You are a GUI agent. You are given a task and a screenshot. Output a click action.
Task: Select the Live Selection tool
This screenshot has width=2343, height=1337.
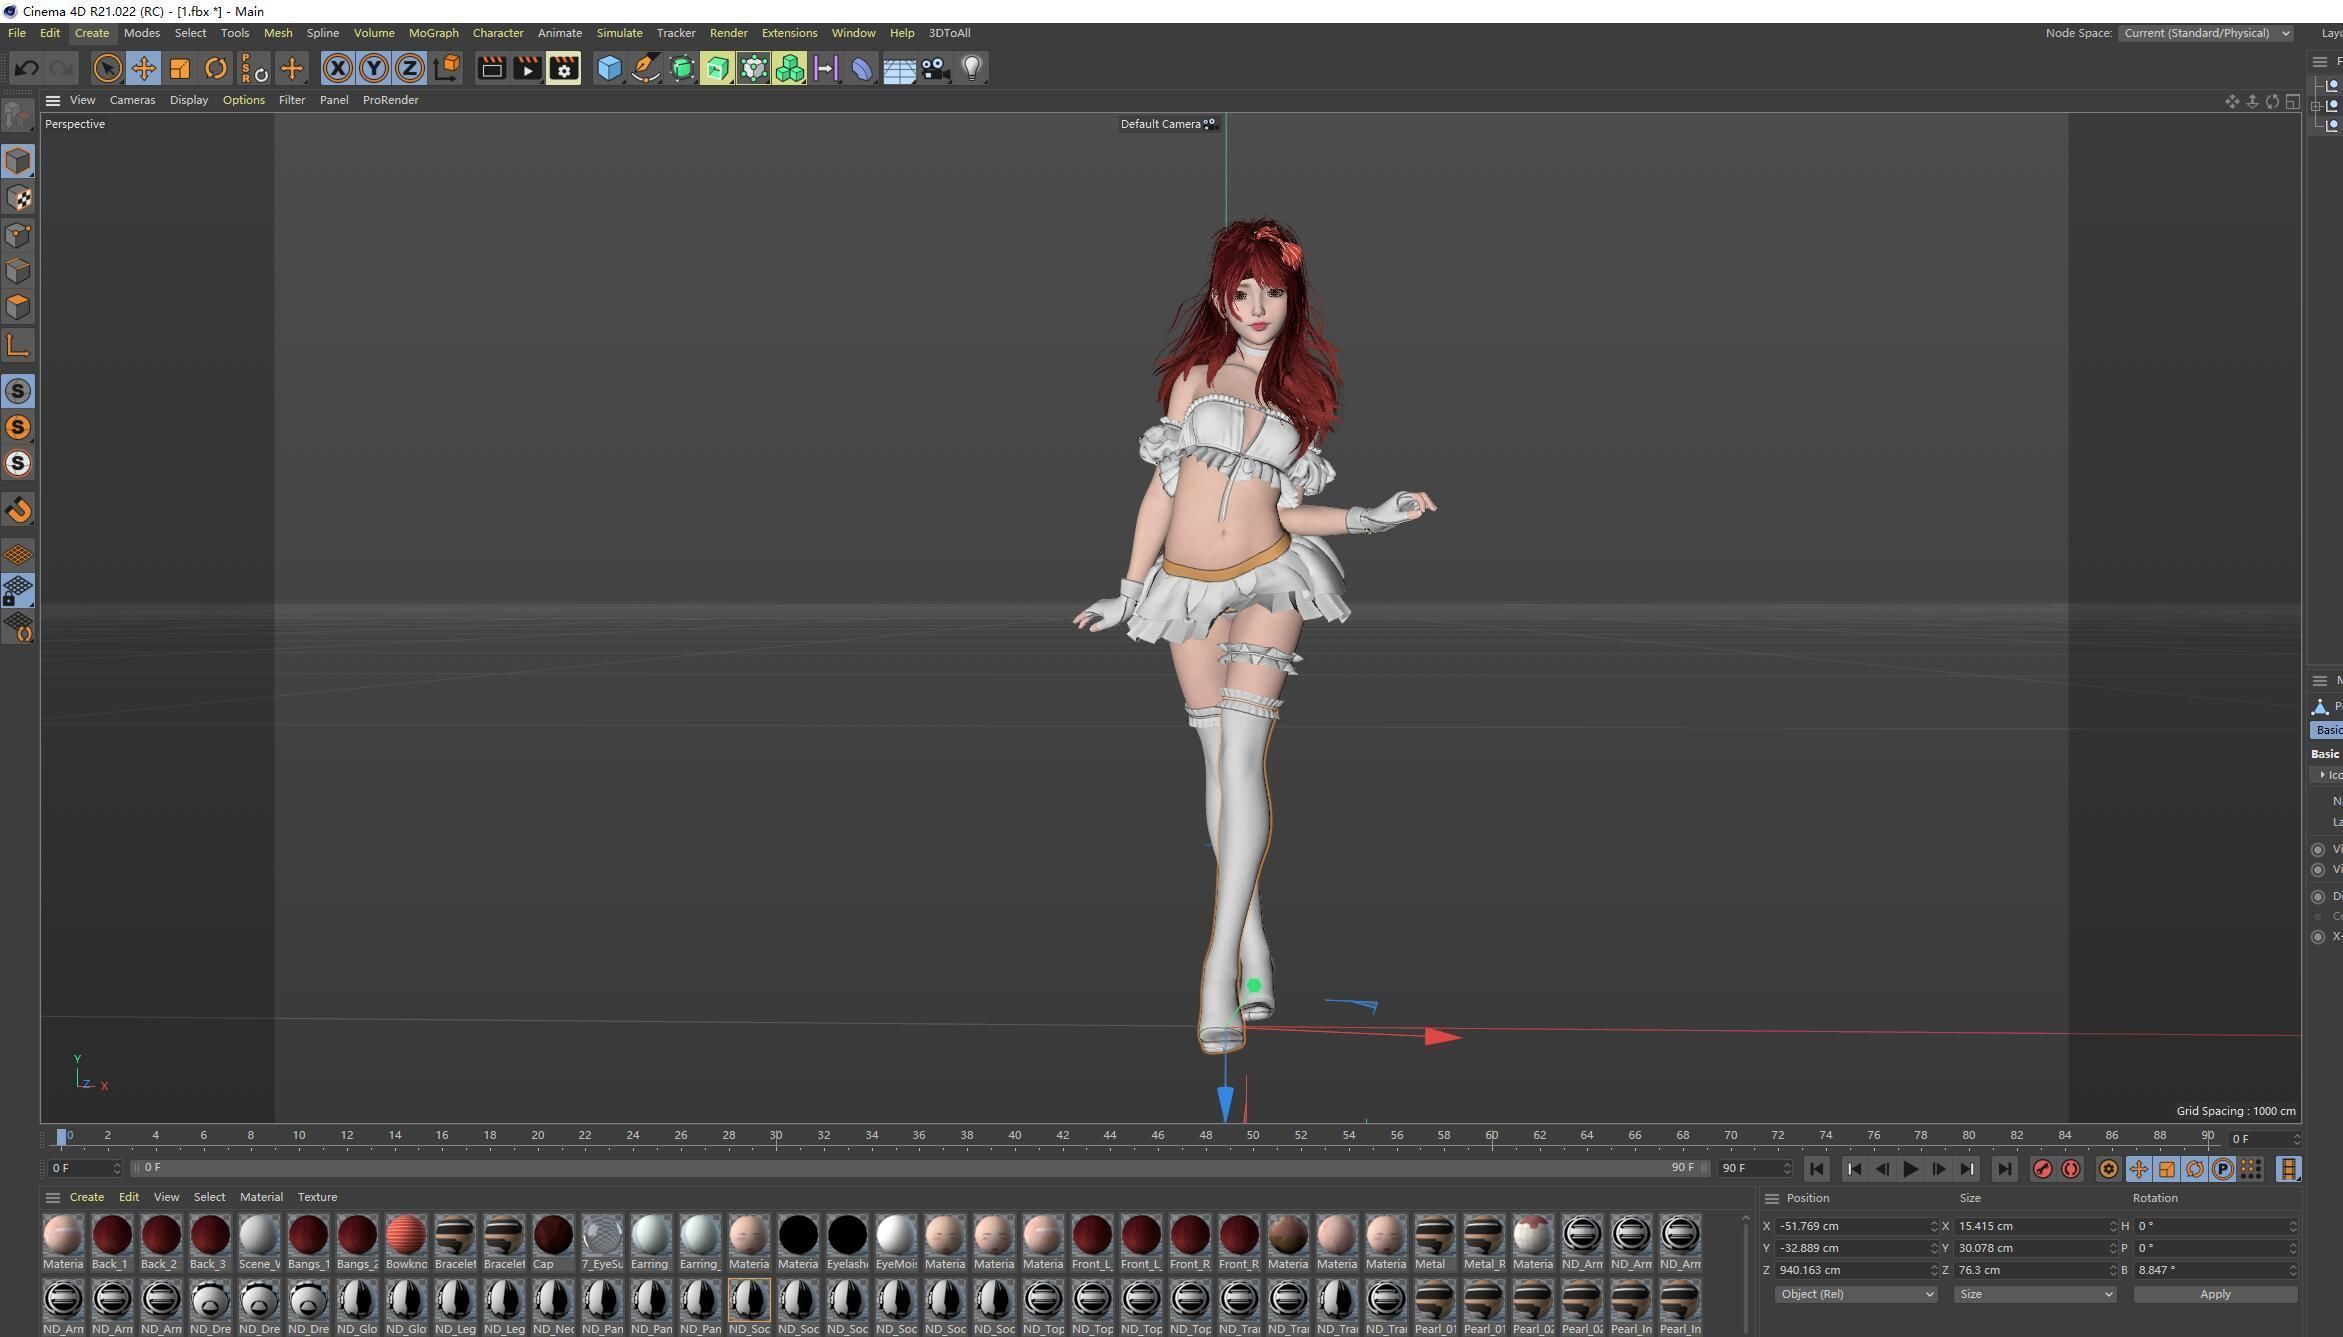pyautogui.click(x=107, y=68)
